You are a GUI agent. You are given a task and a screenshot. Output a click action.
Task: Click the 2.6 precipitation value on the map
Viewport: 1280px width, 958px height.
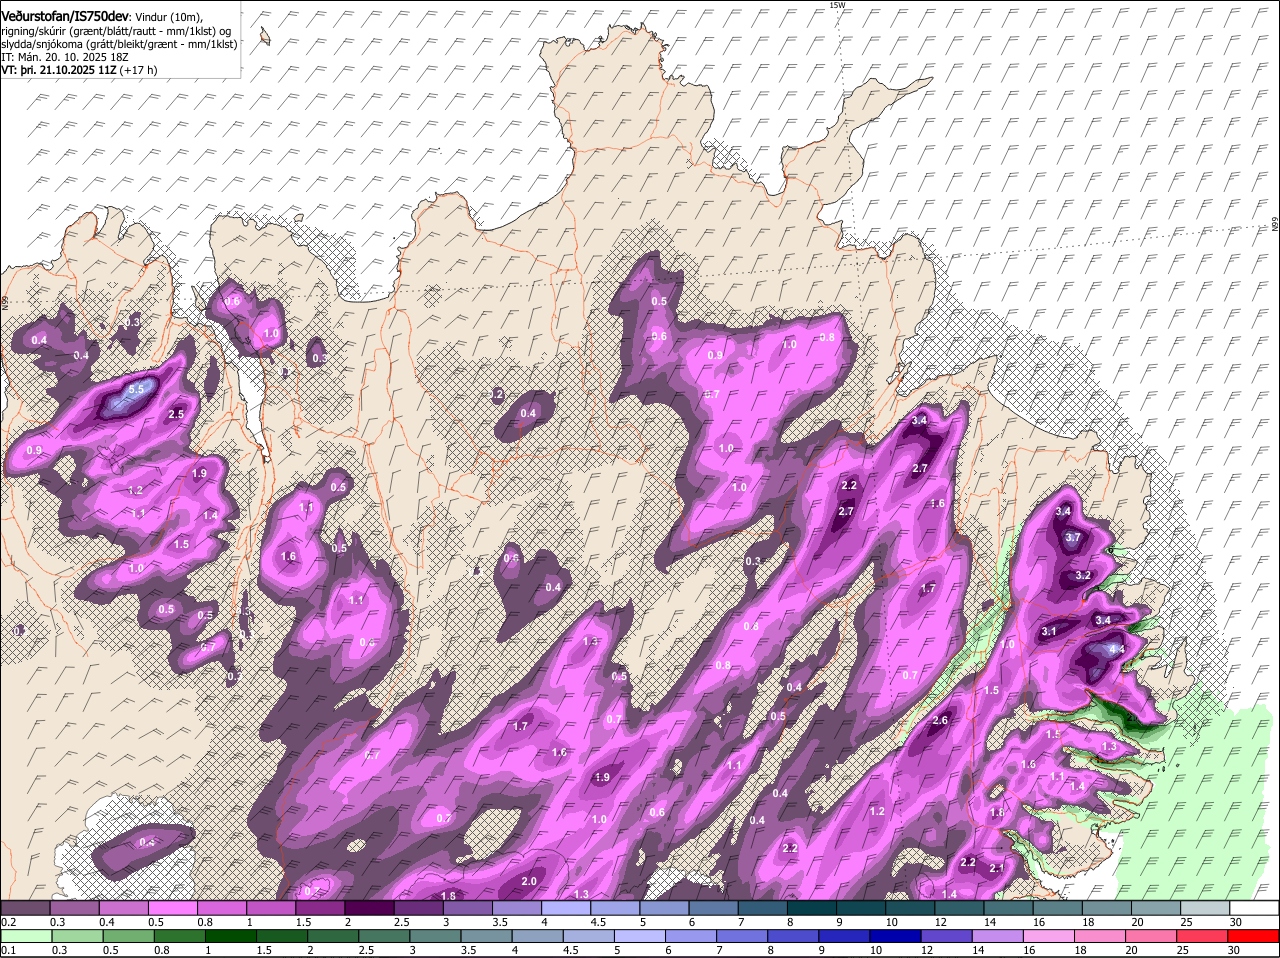tap(940, 721)
